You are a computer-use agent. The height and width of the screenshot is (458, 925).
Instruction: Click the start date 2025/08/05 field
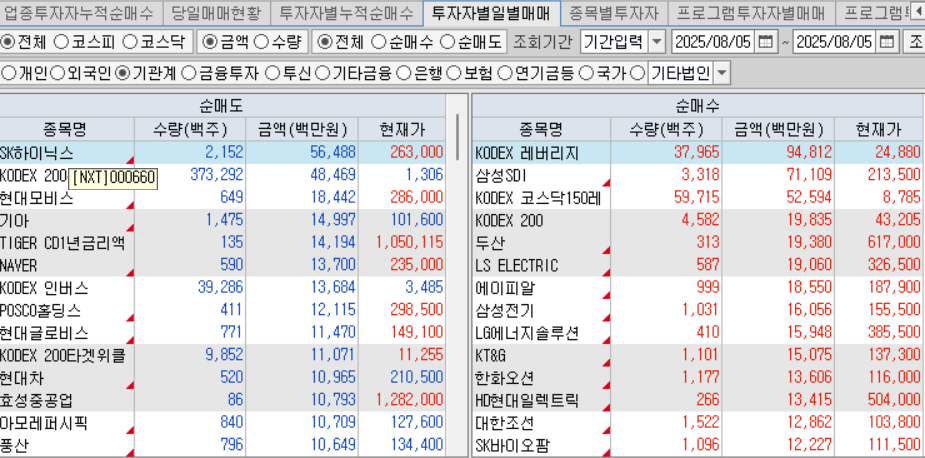pos(713,42)
